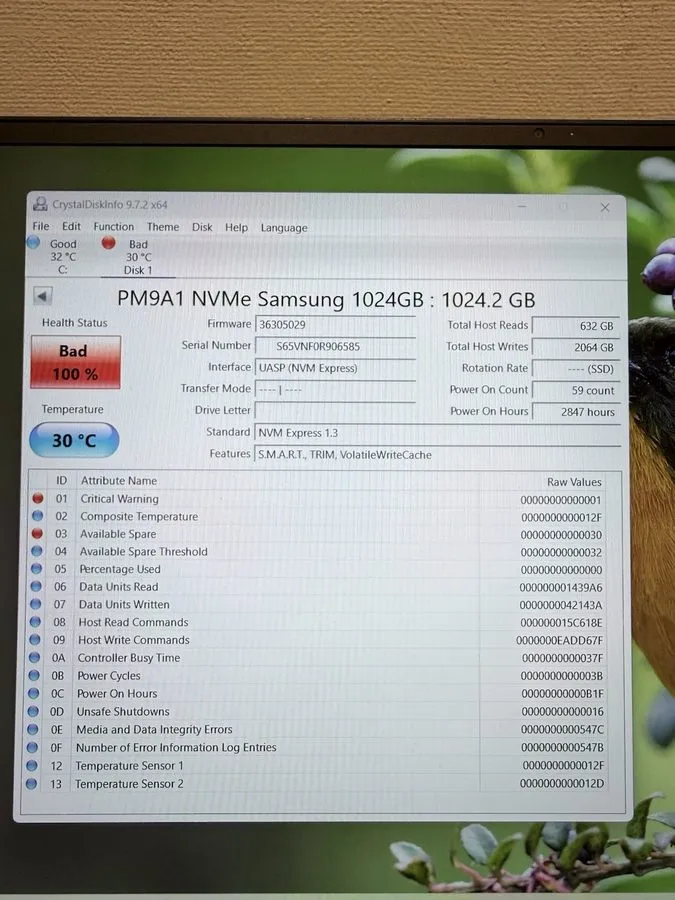Click the Bad 100 % health status button

click(76, 362)
